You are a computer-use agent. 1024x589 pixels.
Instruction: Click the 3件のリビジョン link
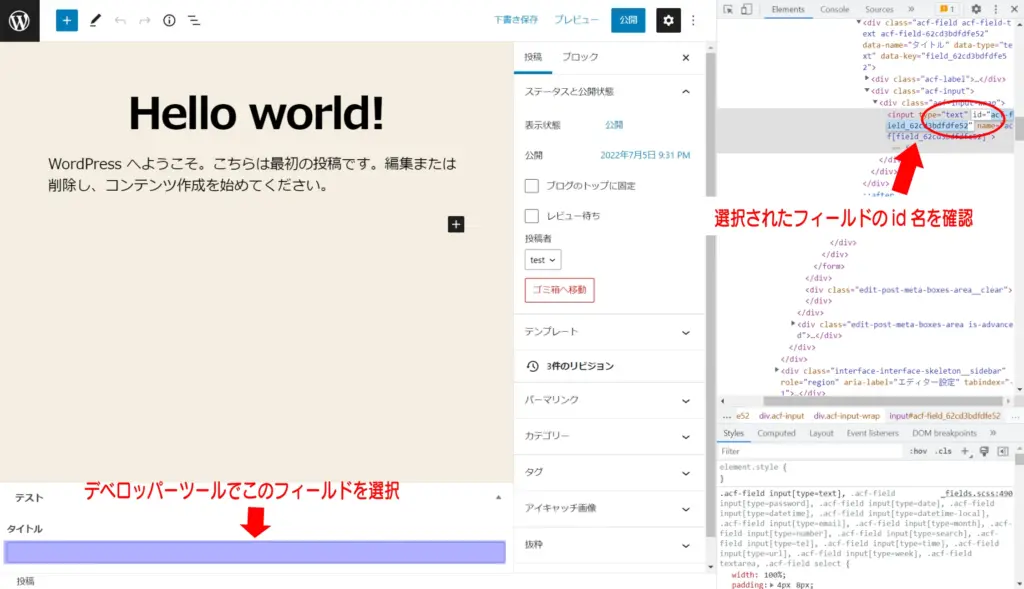pos(580,366)
